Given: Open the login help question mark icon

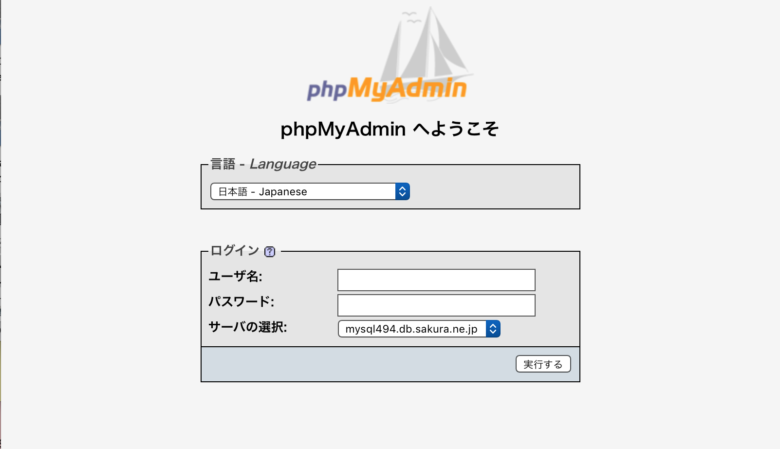Looking at the screenshot, I should [x=270, y=252].
